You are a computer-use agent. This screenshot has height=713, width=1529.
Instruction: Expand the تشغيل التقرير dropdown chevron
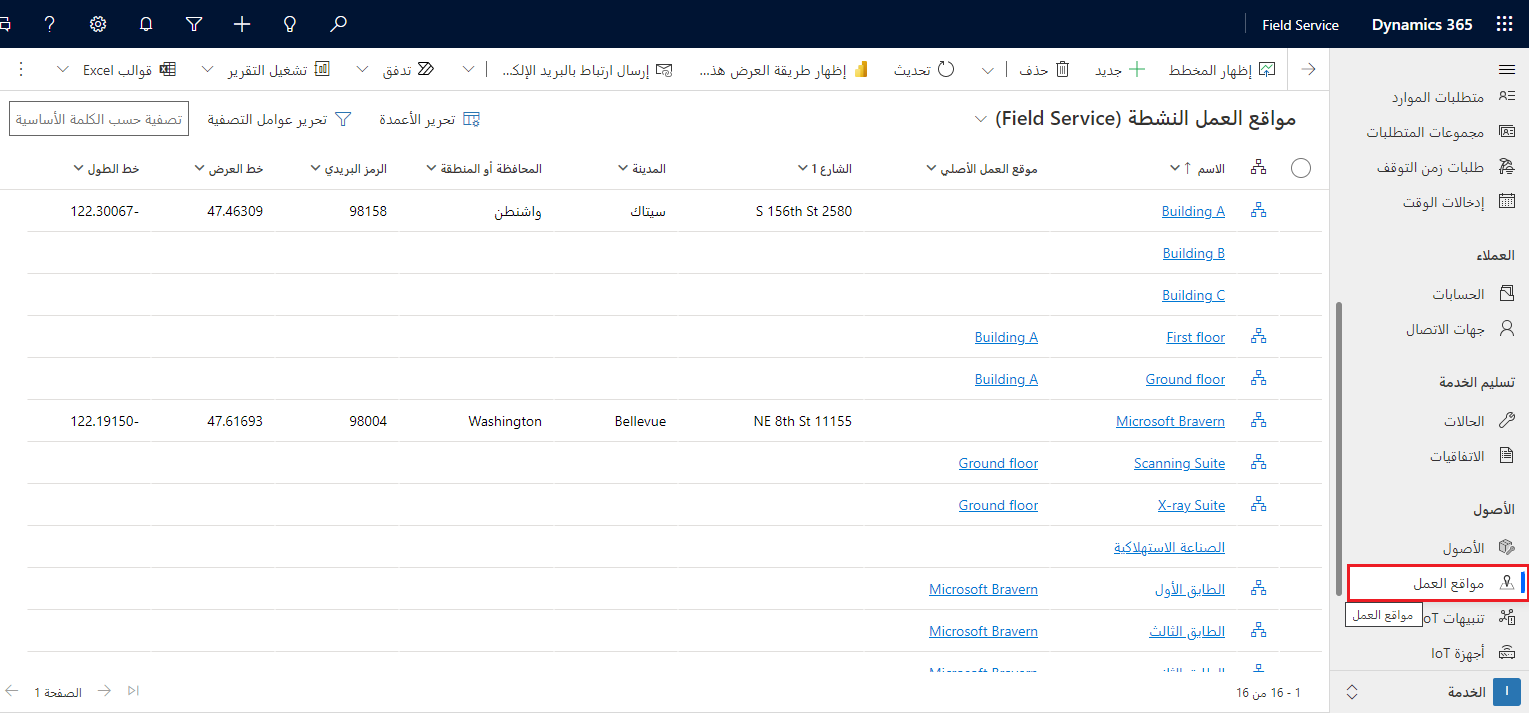pos(208,70)
